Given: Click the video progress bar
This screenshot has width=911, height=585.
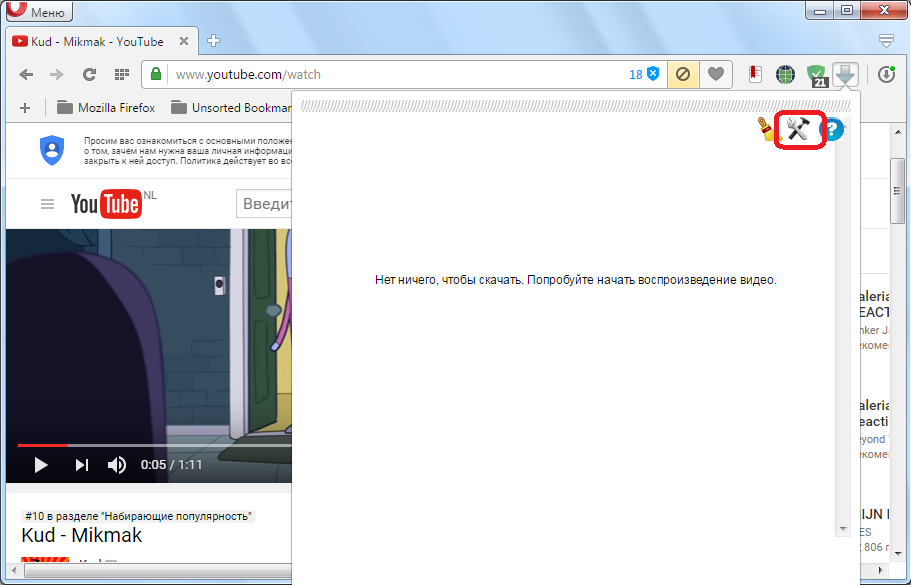Looking at the screenshot, I should (150, 445).
